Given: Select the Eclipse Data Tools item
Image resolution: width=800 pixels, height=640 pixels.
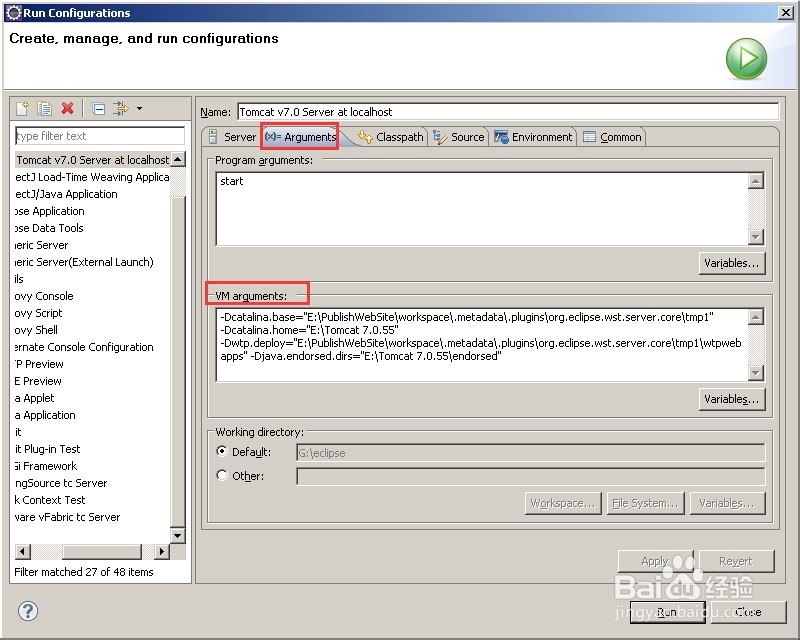Looking at the screenshot, I should pyautogui.click(x=49, y=228).
